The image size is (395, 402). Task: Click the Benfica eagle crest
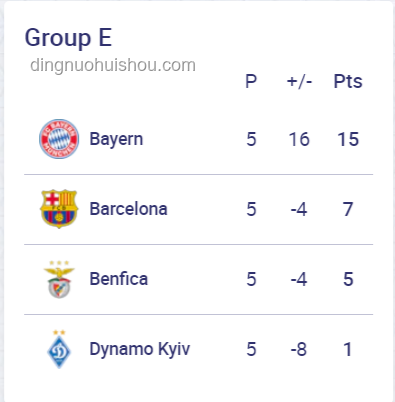pos(59,279)
